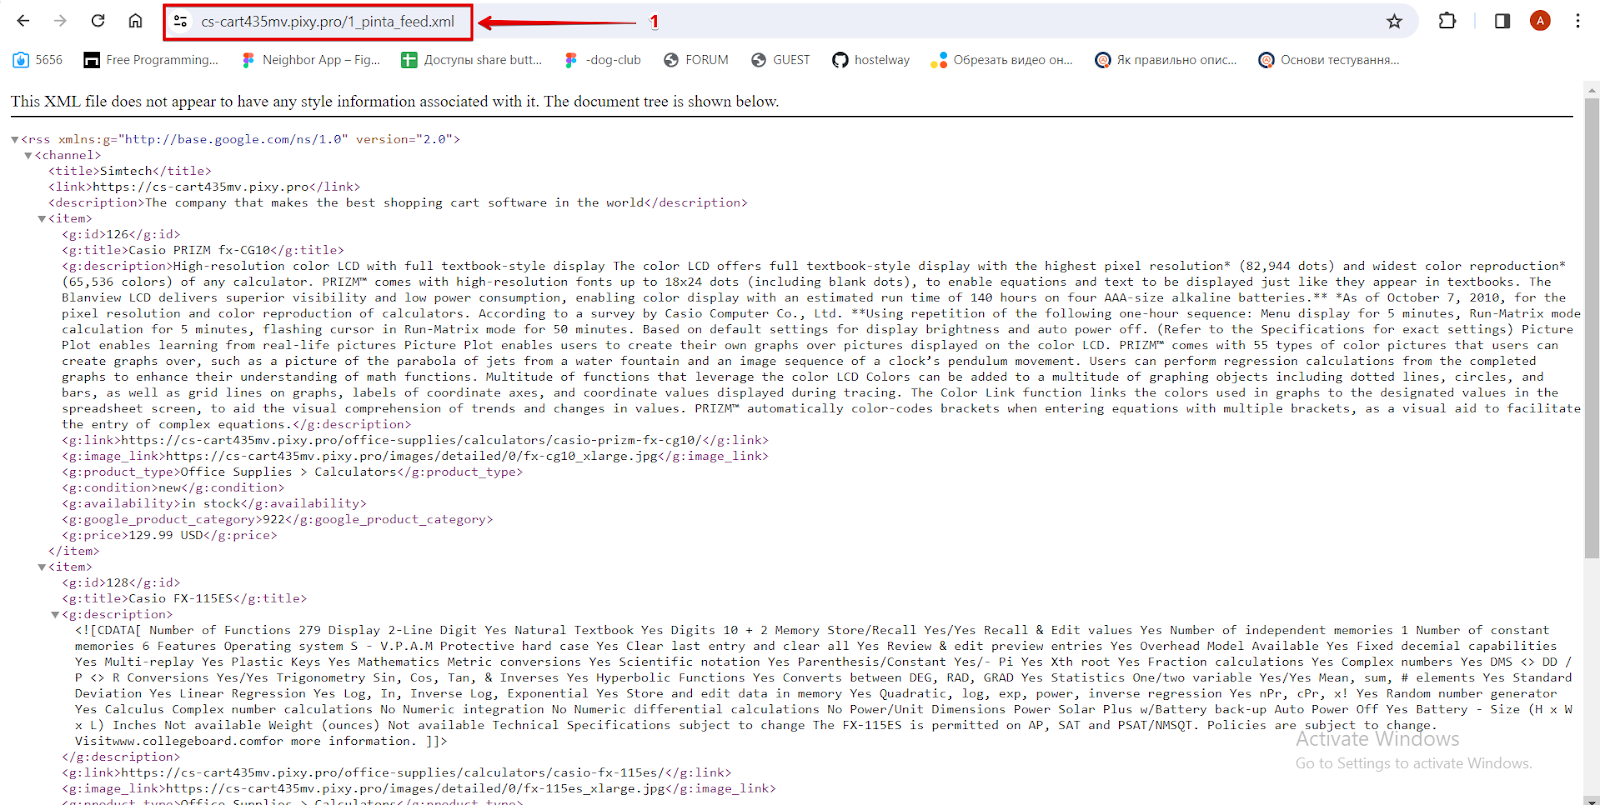
Task: Click the g:id value 126
Action: [x=118, y=234]
